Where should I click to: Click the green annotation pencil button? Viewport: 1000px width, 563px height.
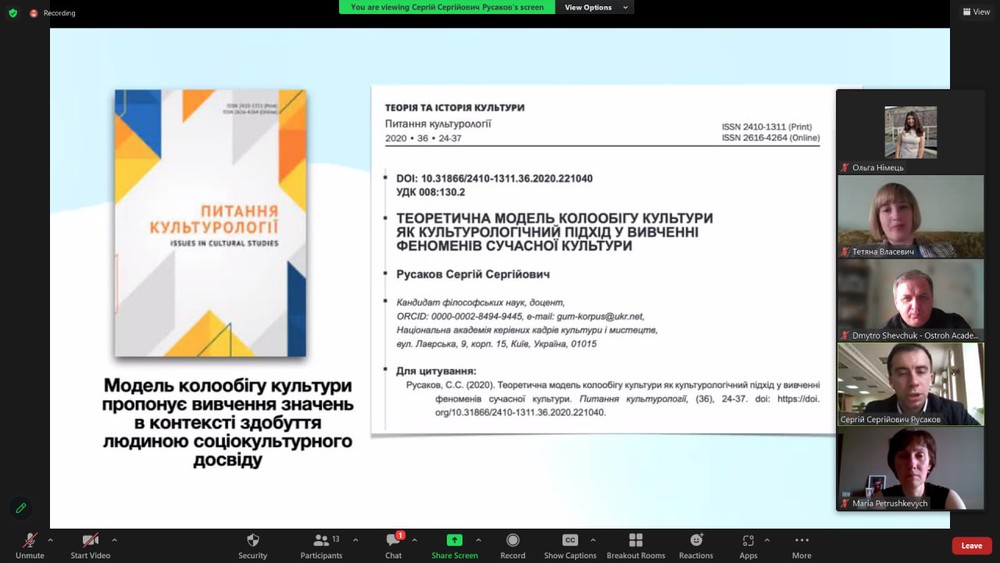coord(21,508)
